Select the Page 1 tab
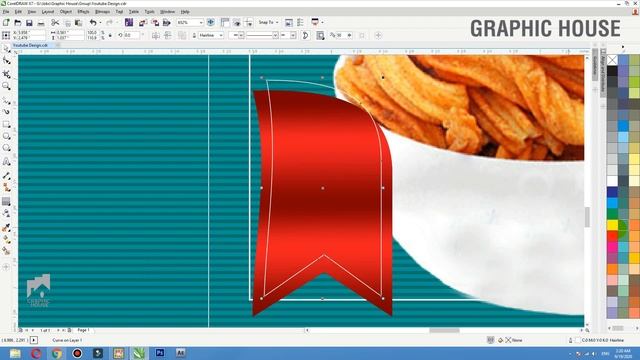The image size is (640, 360). click(x=83, y=330)
